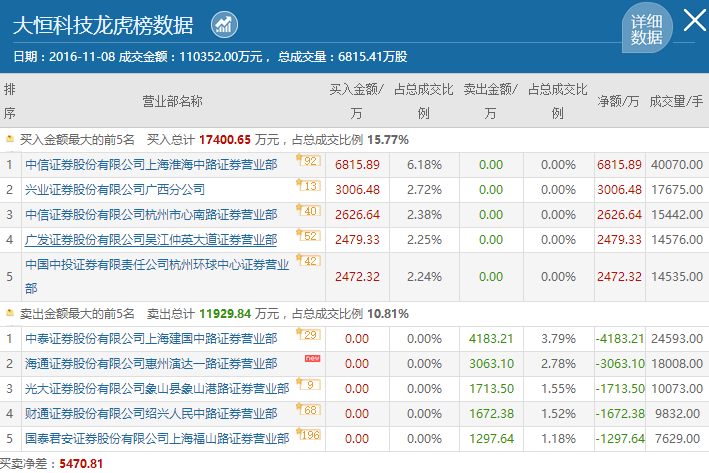Open 财通证券股份有限公司绍兴人民中路证券营业部 link
Image resolution: width=709 pixels, height=473 pixels.
click(151, 413)
